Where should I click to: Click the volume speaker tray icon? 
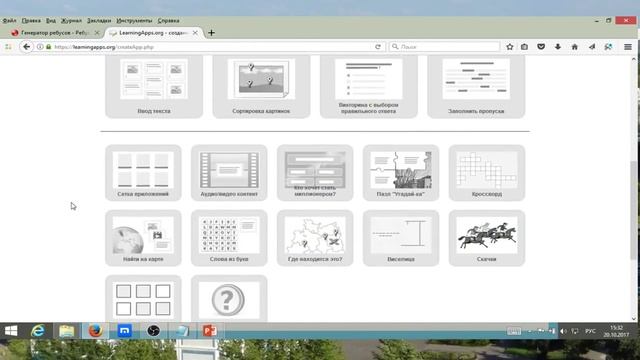[563, 331]
